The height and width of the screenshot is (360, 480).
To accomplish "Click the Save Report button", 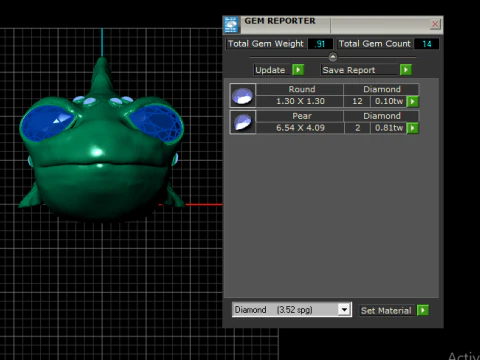I will pyautogui.click(x=360, y=70).
